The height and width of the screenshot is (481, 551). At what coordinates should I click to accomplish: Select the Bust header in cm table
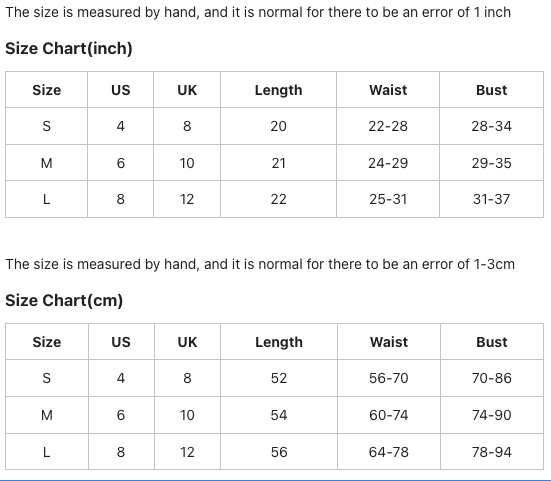pos(492,342)
